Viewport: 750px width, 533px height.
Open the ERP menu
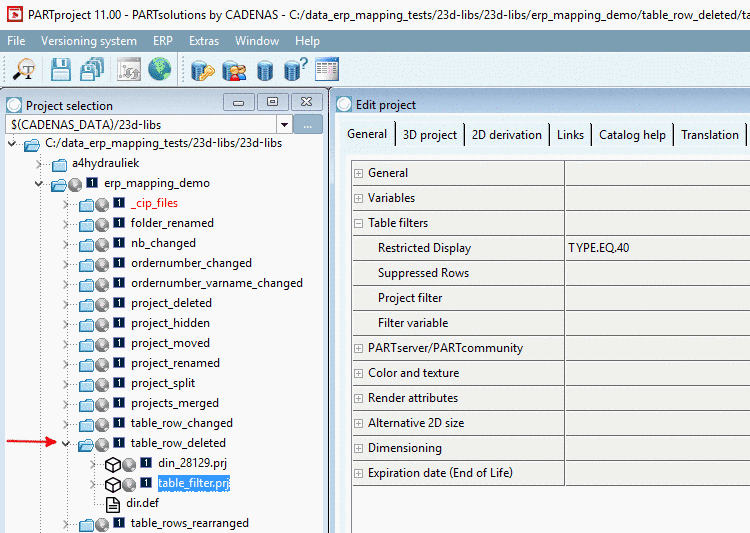(x=163, y=41)
